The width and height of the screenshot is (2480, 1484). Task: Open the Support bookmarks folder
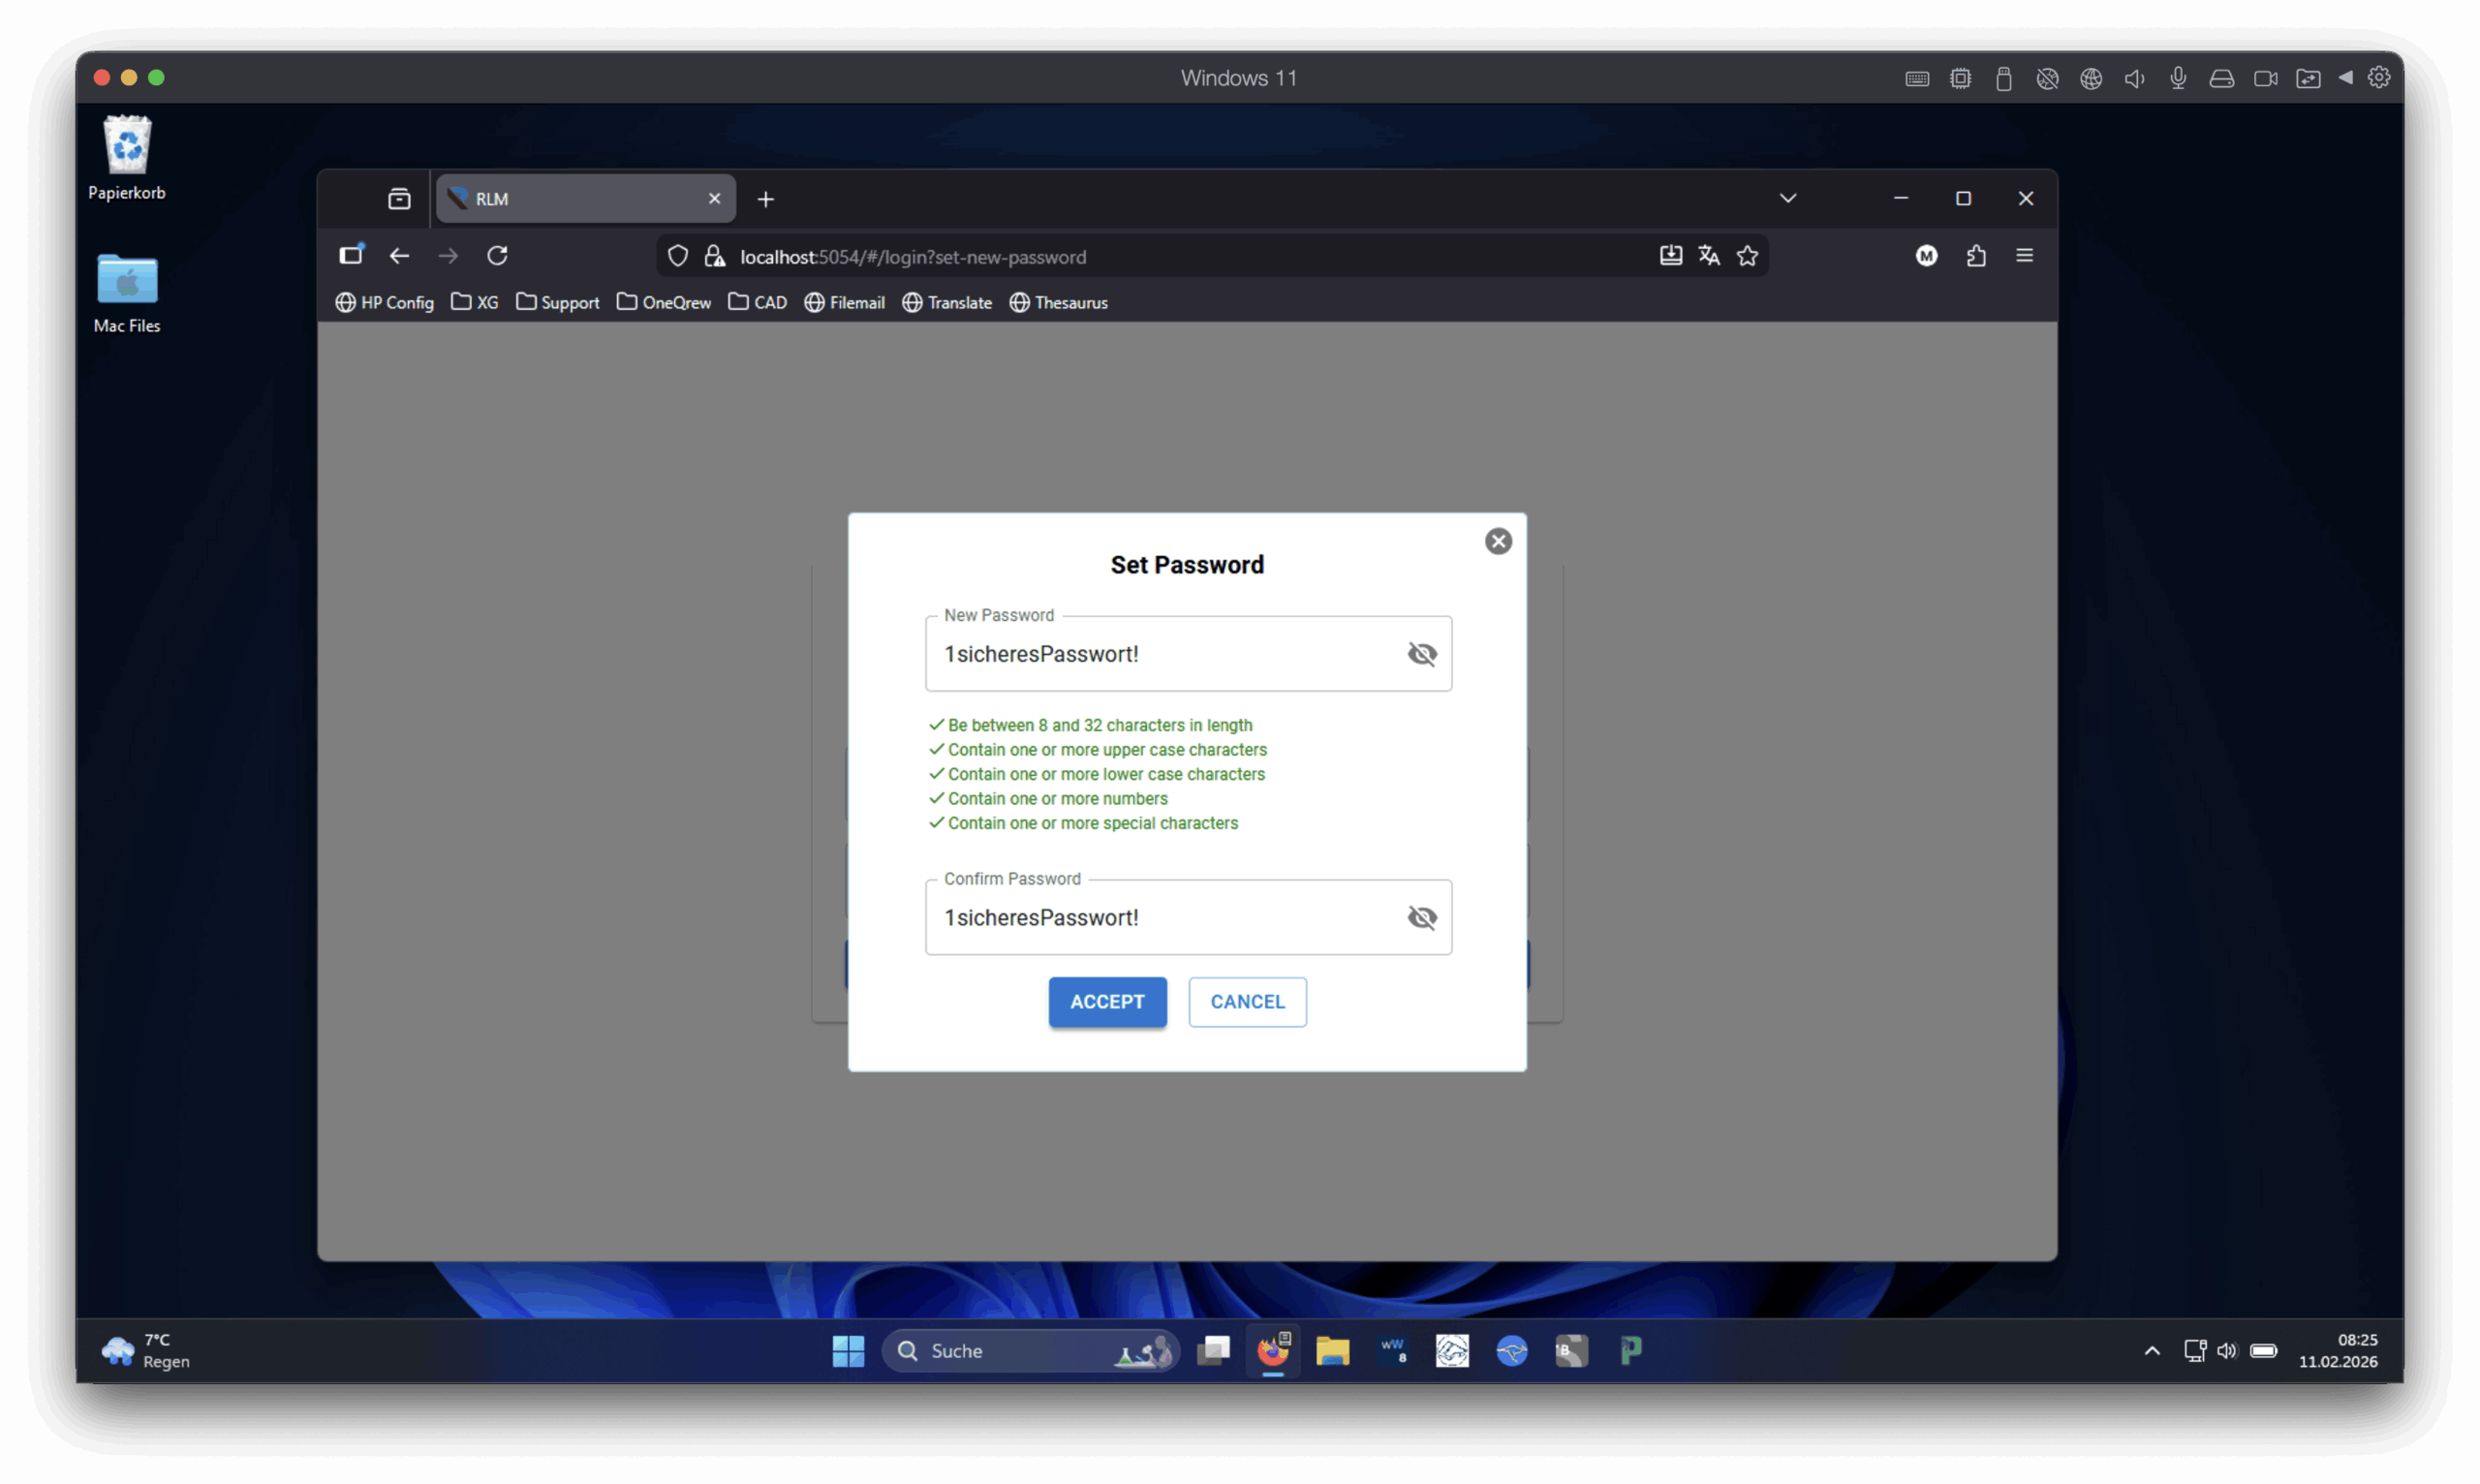557,302
